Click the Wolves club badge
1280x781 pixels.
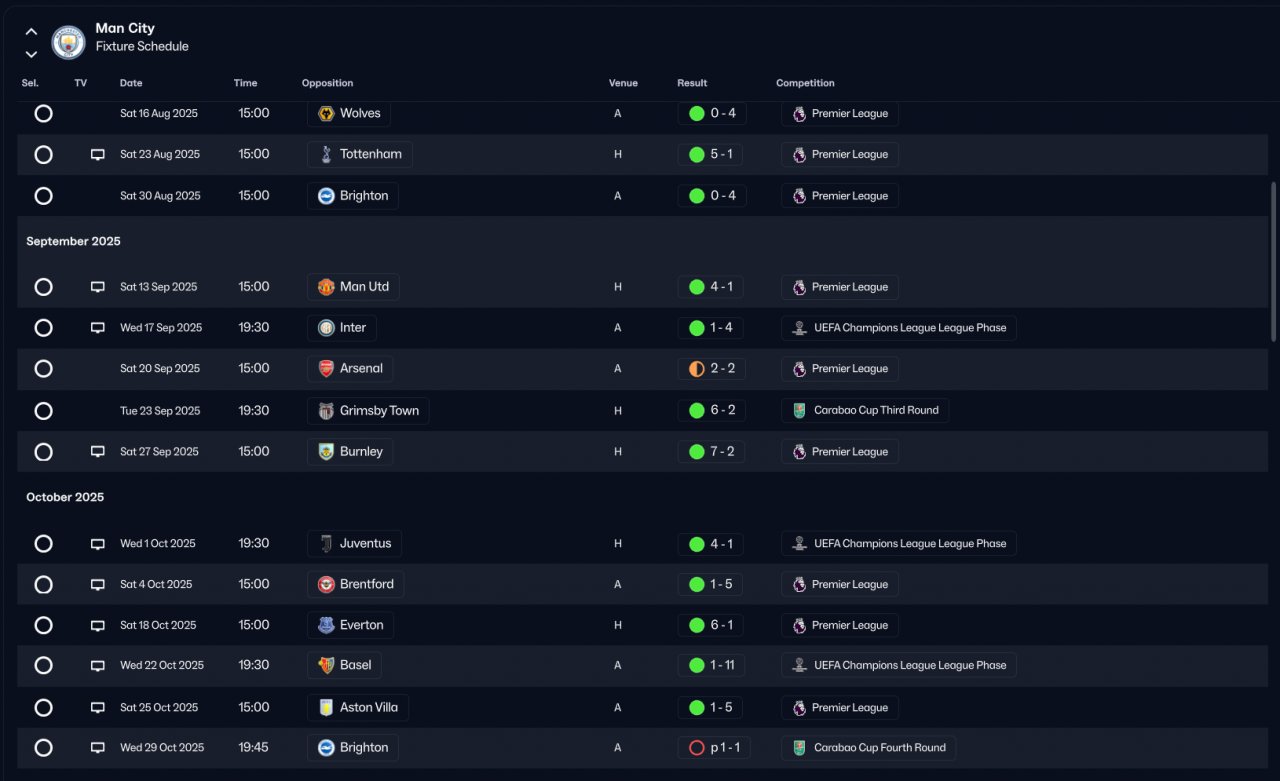[326, 114]
